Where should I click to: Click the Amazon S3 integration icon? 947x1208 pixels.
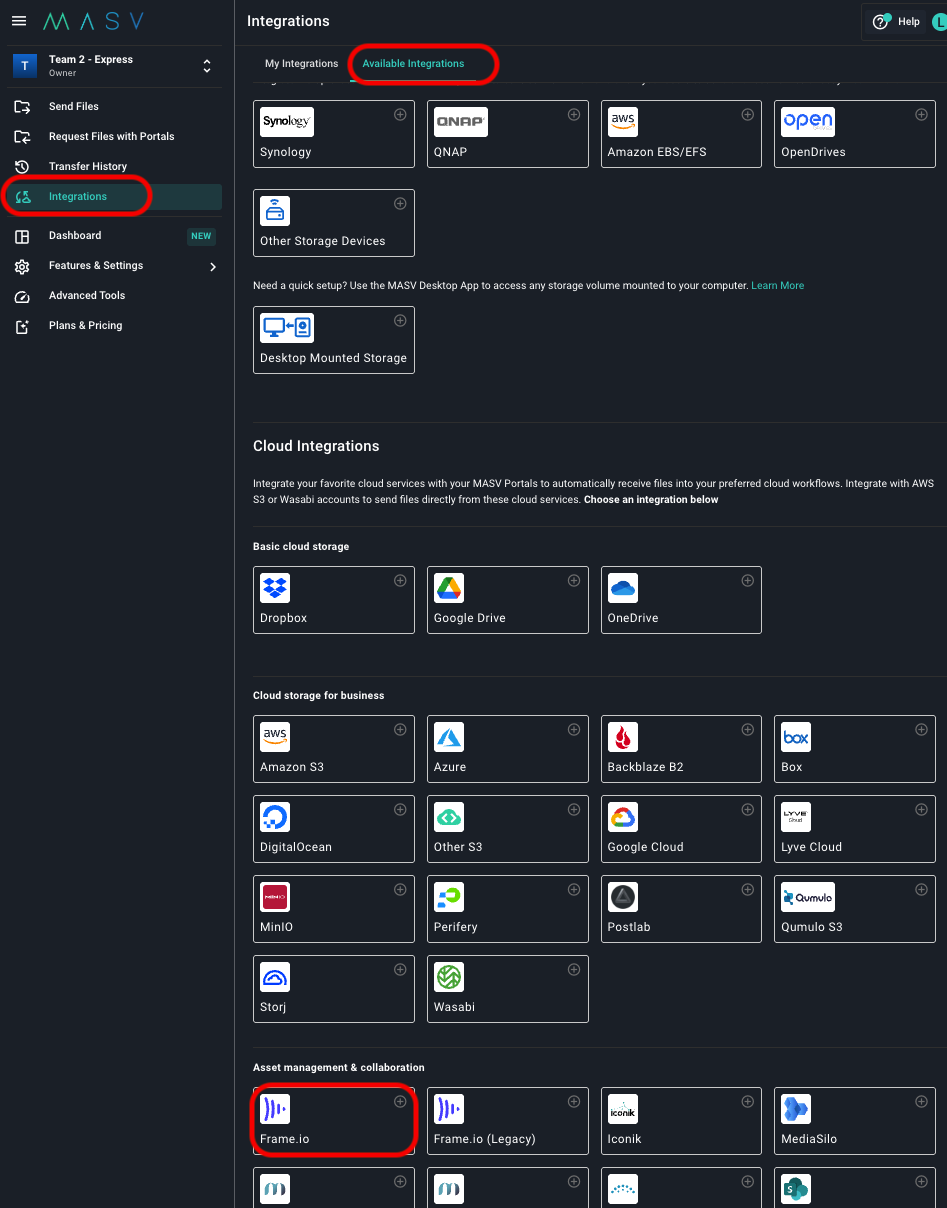tap(274, 737)
